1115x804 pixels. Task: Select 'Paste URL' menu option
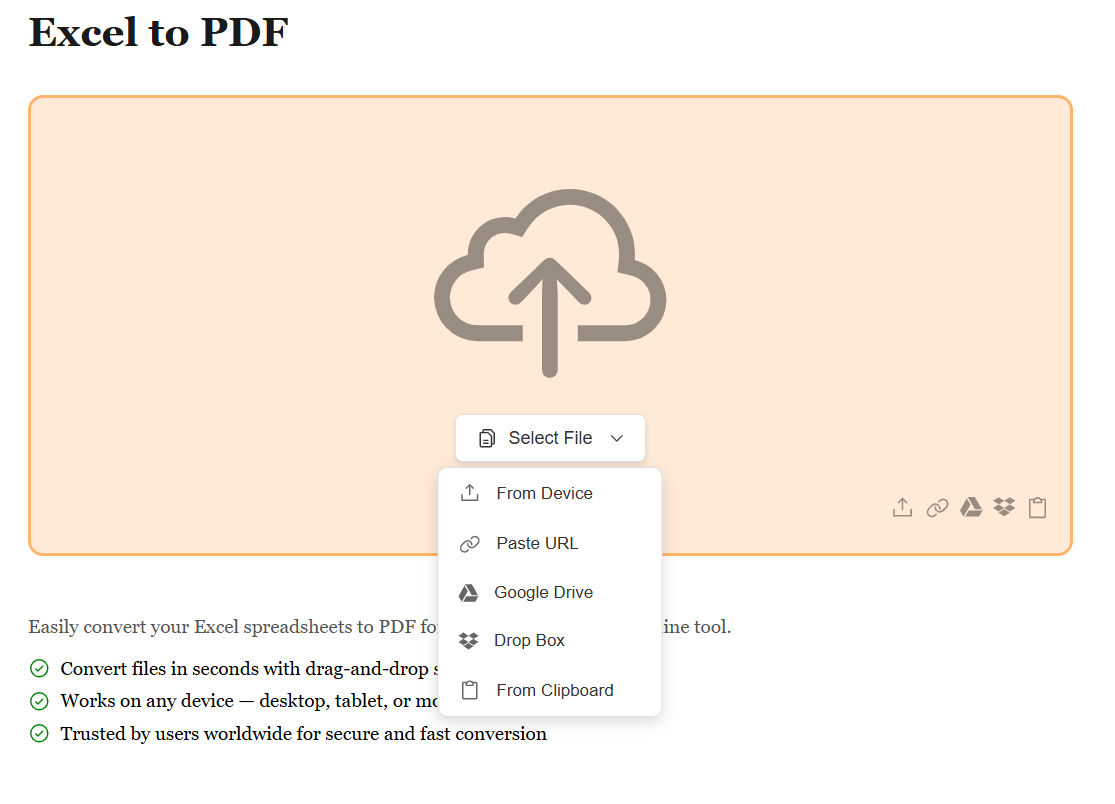point(537,544)
